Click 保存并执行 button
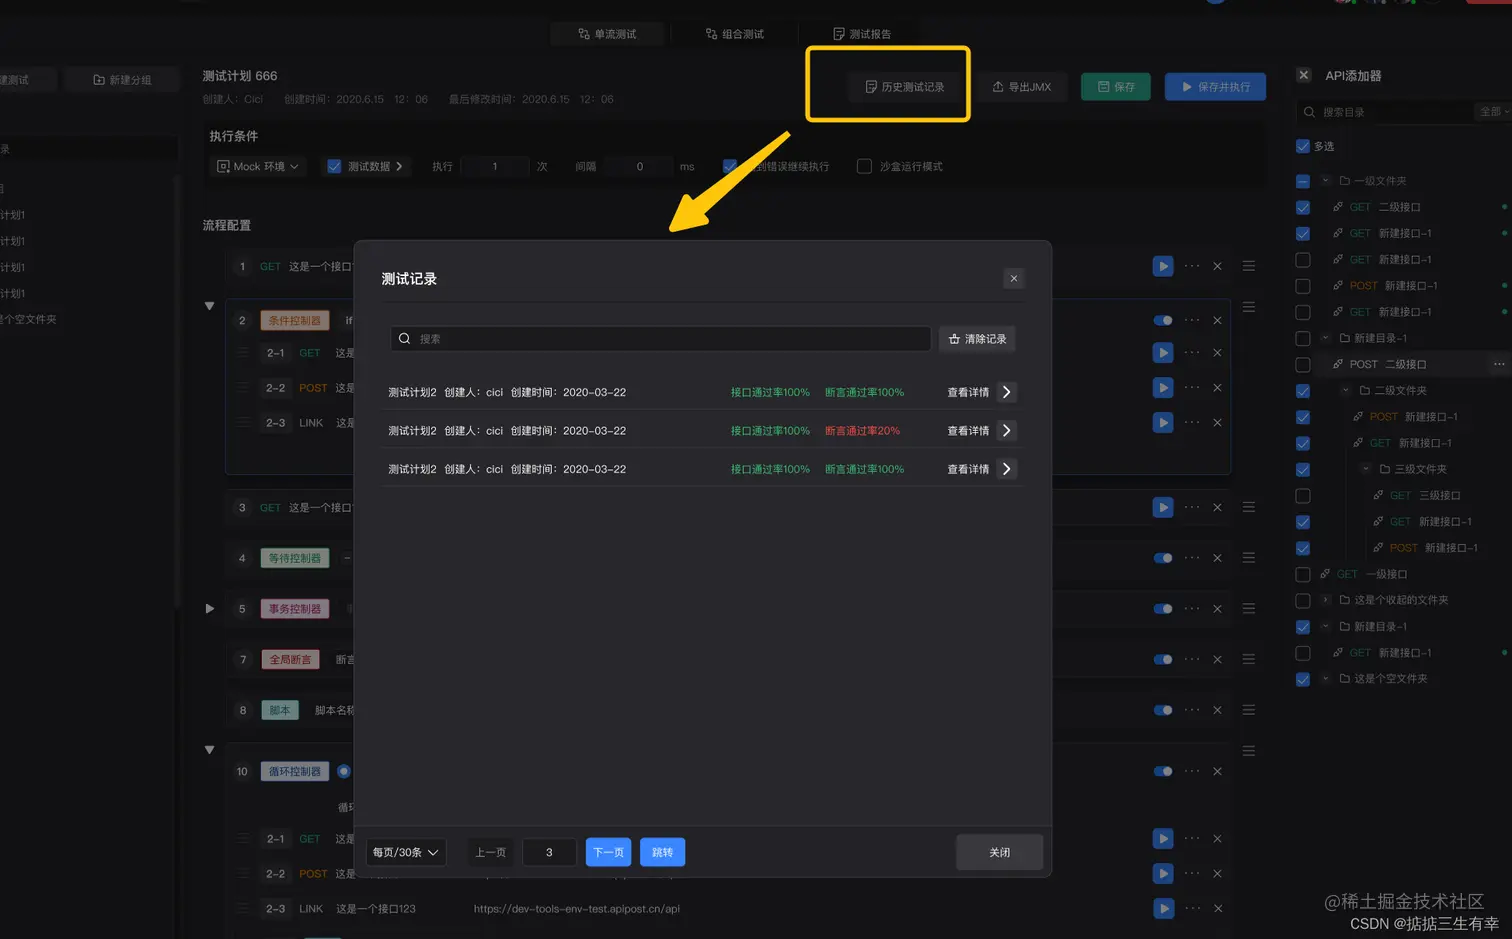 coord(1215,87)
